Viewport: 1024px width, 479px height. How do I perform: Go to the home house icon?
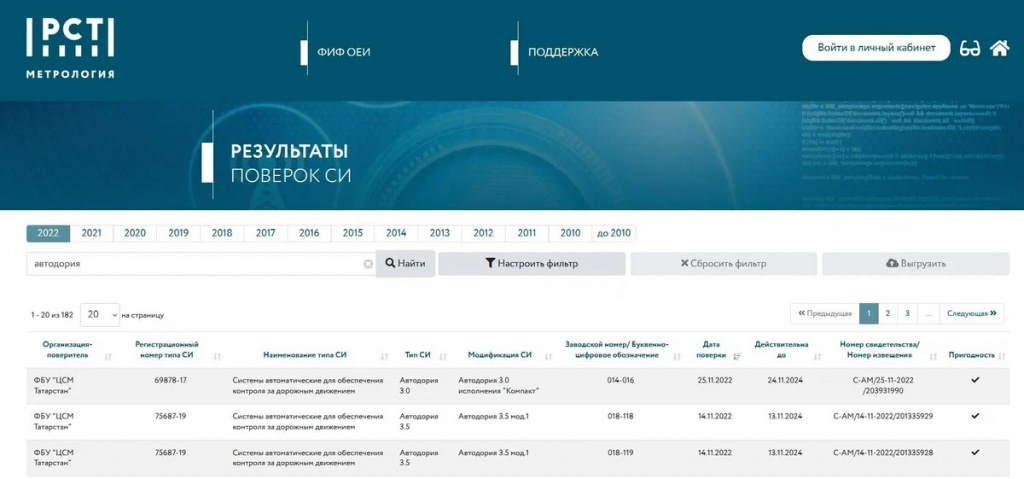click(999, 48)
